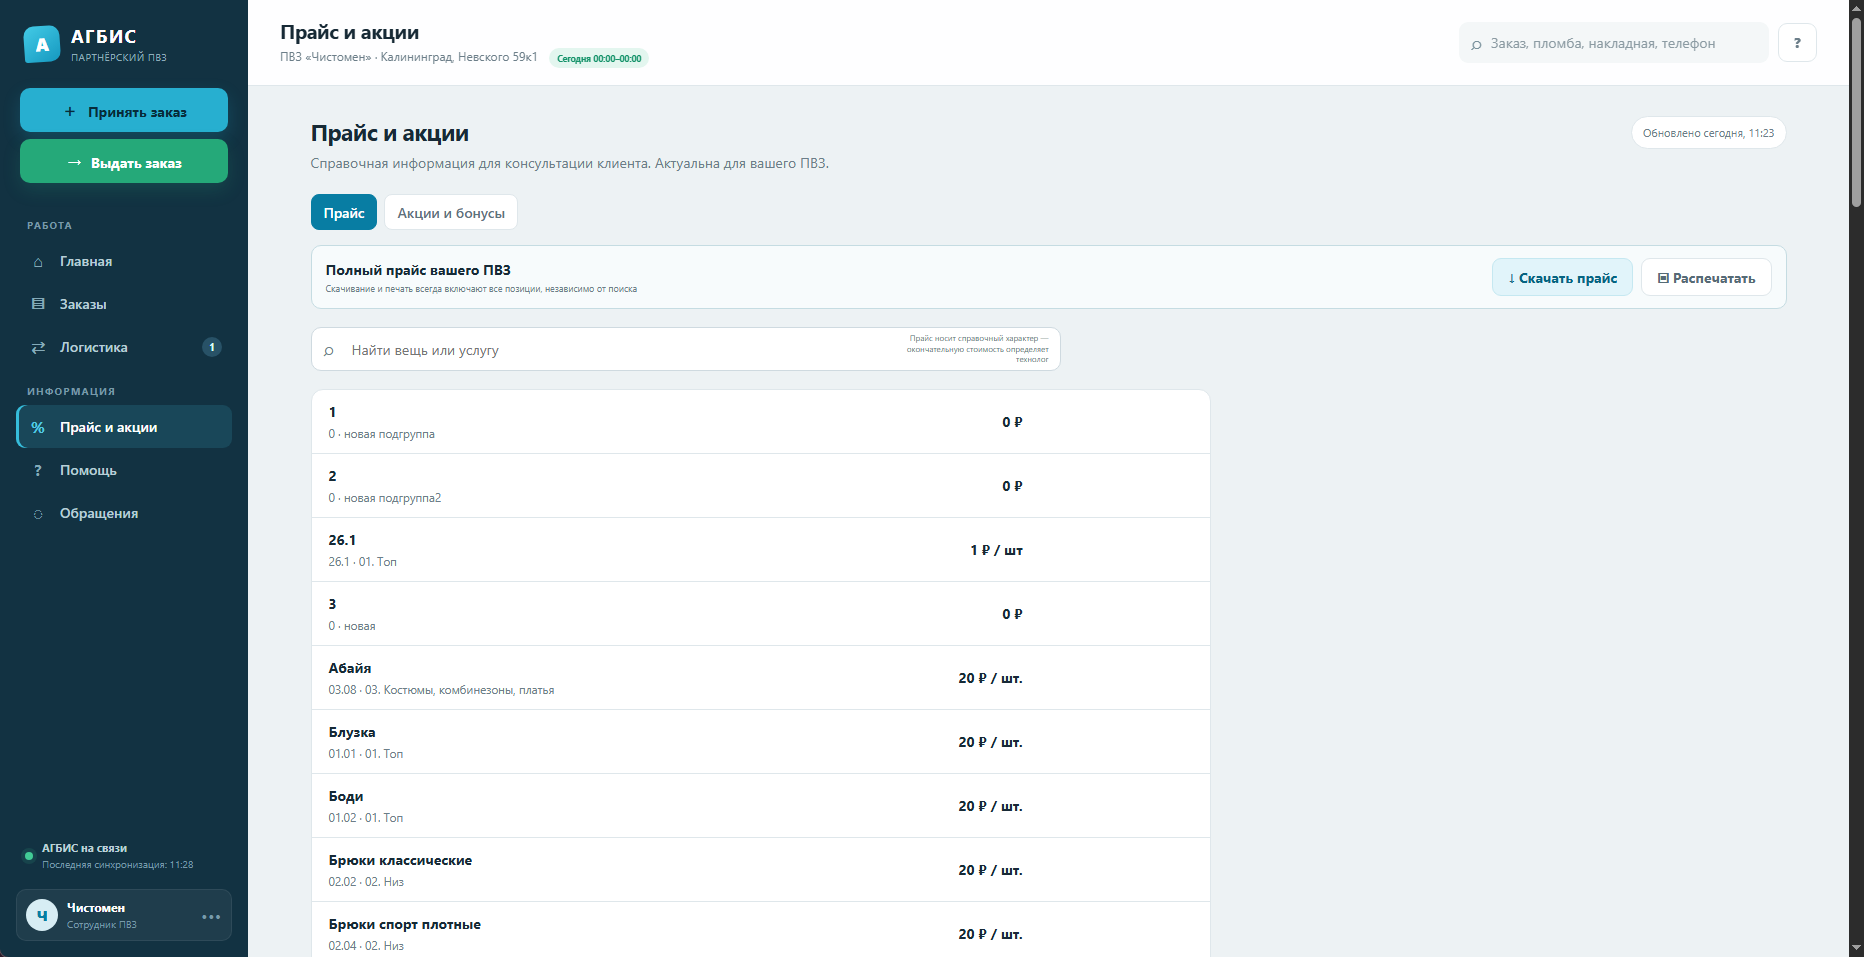Screen dimensions: 1864x957
Task: Open the Обращения sidebar icon
Action: pos(38,514)
